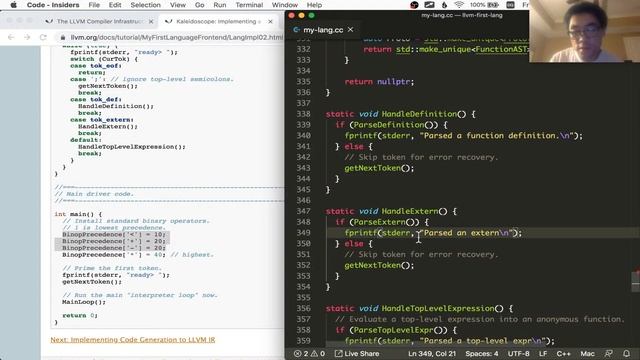Open the Run menu
The image size is (640, 360).
click(x=220, y=5)
